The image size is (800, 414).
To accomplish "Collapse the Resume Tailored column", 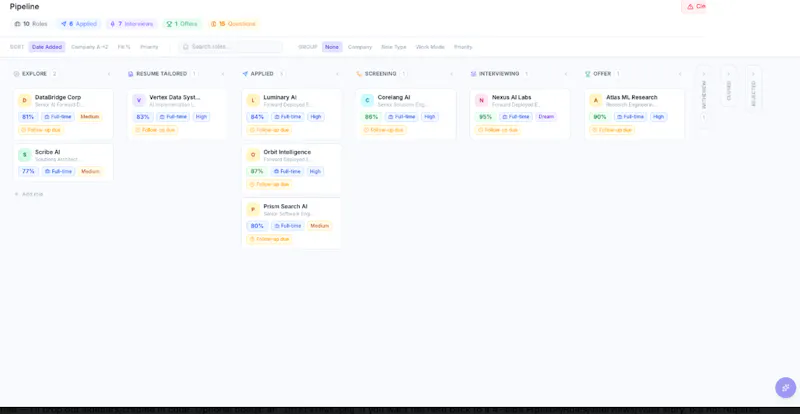I will point(223,74).
